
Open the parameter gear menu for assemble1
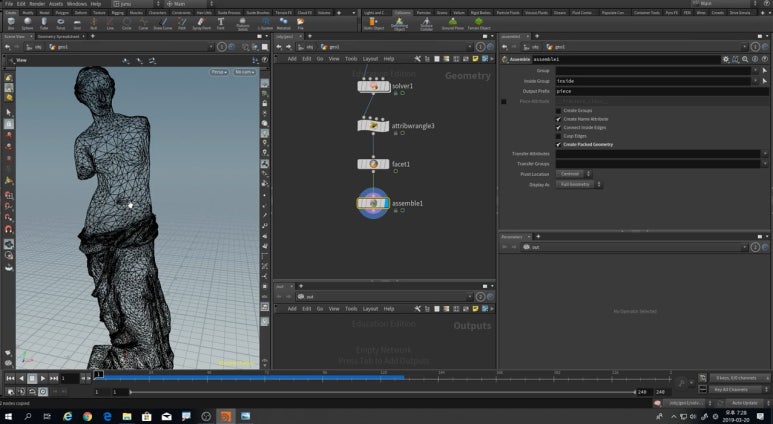[726, 59]
